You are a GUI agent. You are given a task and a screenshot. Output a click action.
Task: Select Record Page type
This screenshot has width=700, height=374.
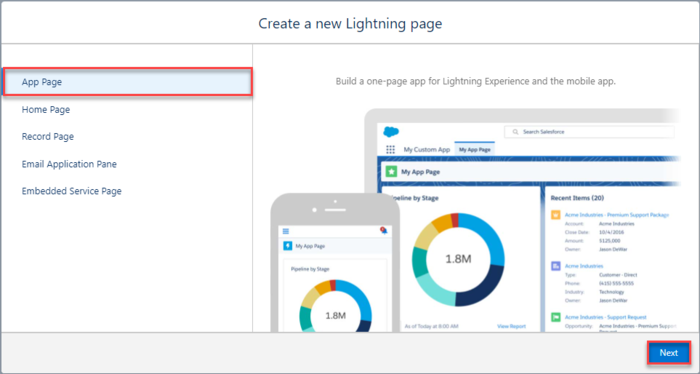(x=48, y=137)
